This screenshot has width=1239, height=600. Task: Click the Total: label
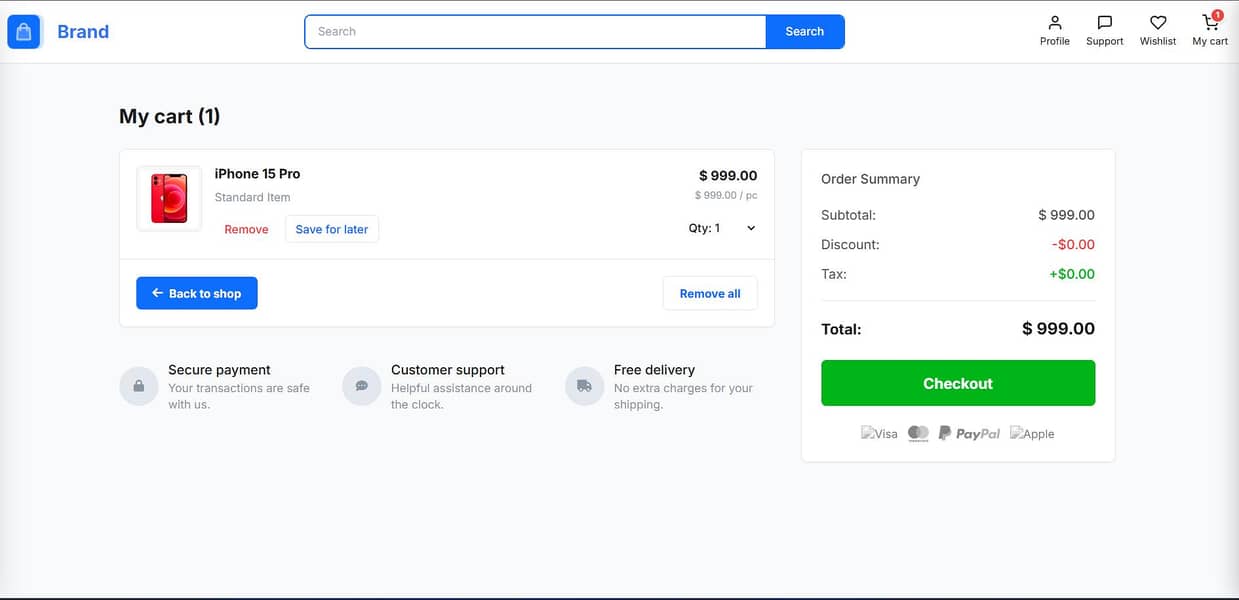click(x=841, y=329)
